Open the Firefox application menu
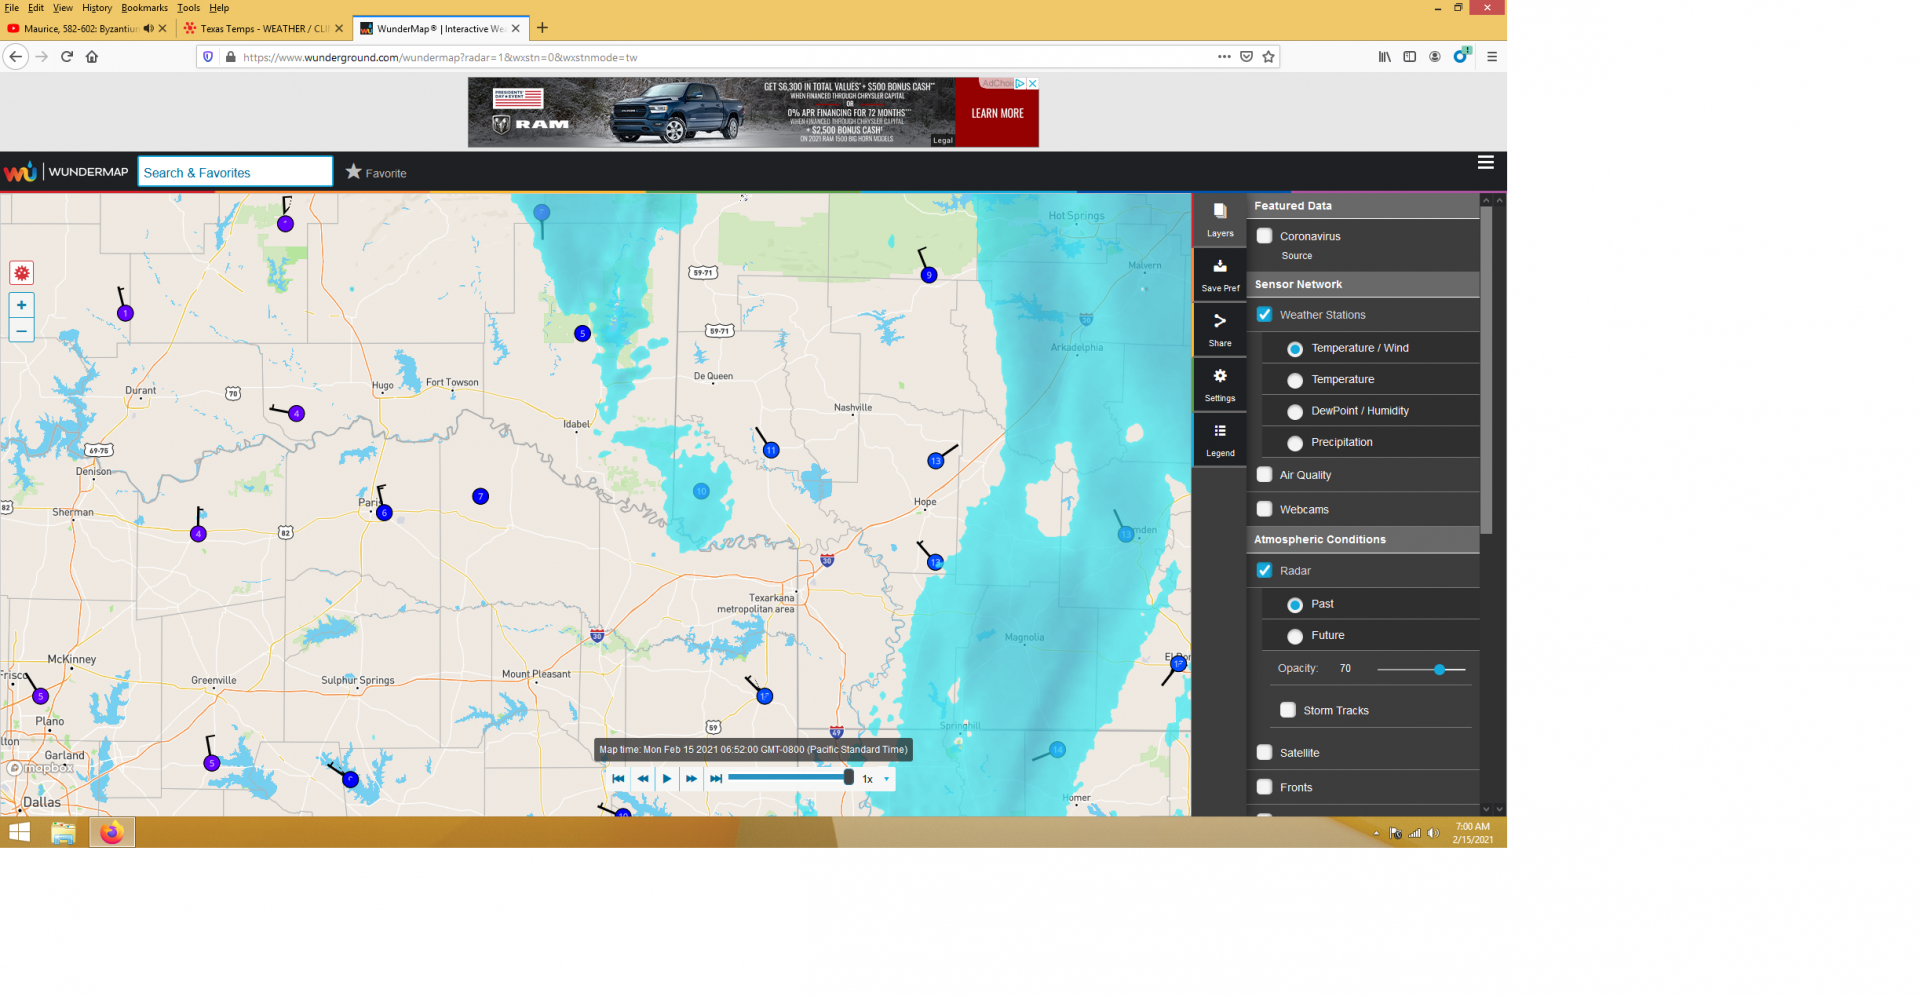The image size is (1920, 997). pyautogui.click(x=1491, y=57)
